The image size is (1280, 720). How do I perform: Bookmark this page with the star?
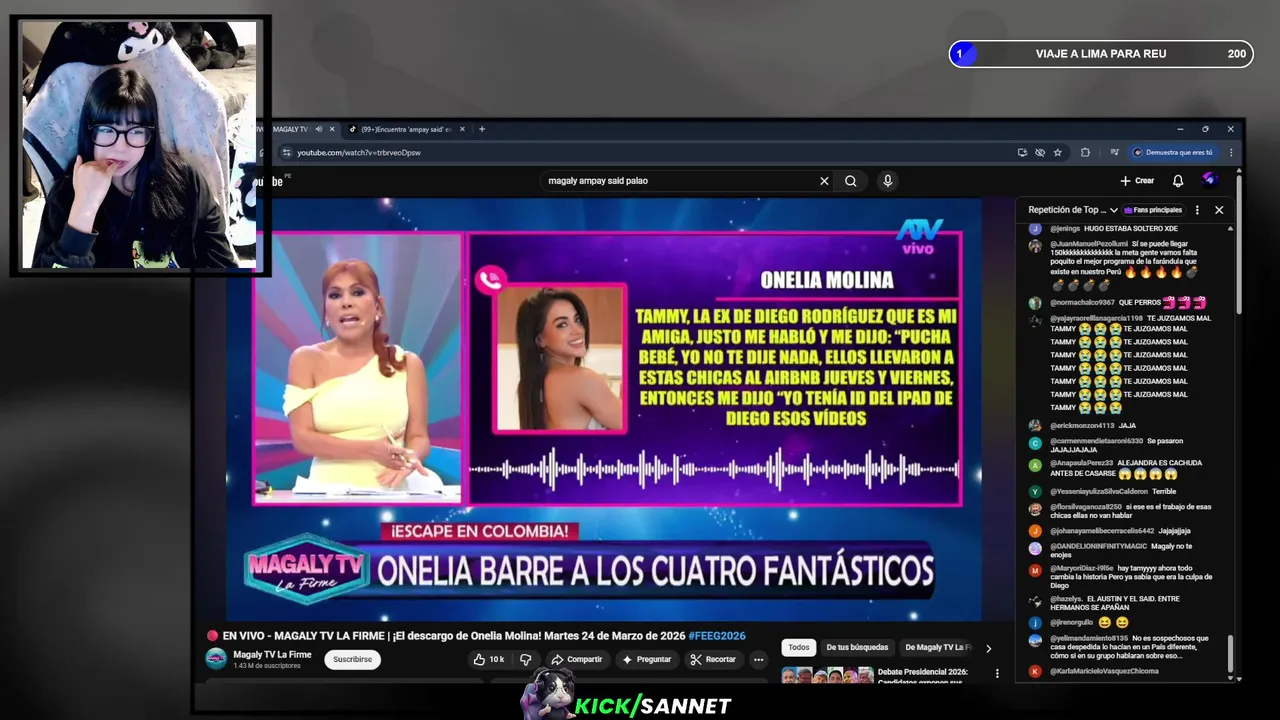click(1058, 153)
